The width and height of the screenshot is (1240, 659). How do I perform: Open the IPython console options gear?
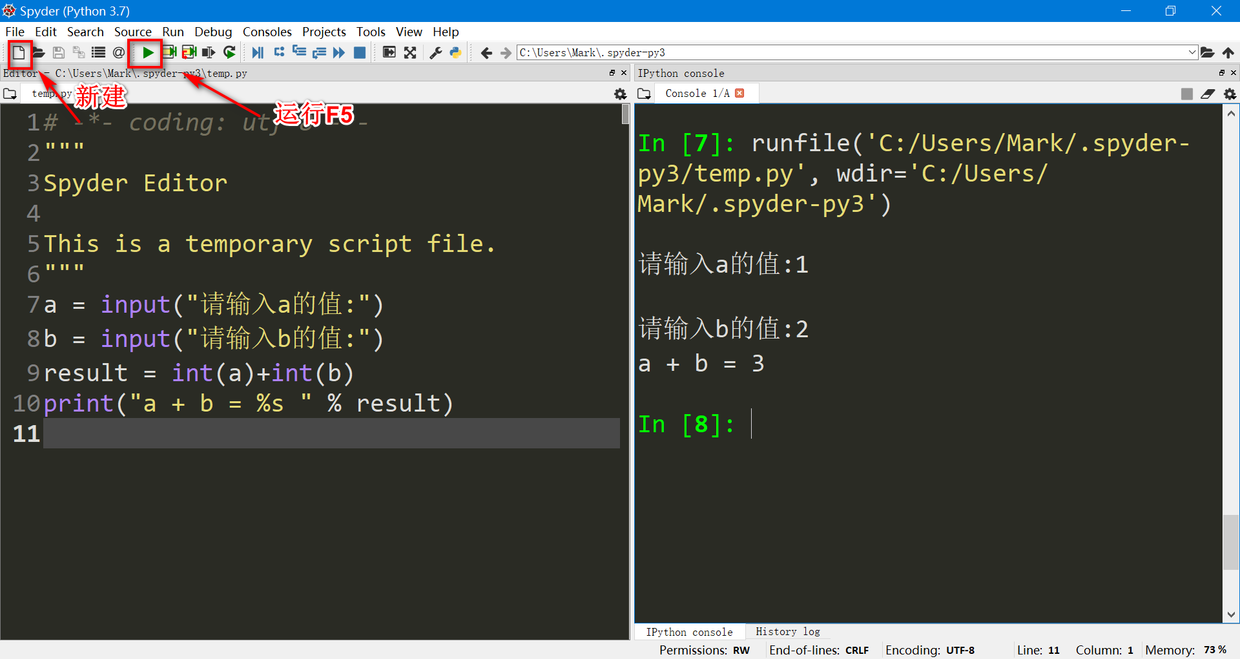[1228, 93]
